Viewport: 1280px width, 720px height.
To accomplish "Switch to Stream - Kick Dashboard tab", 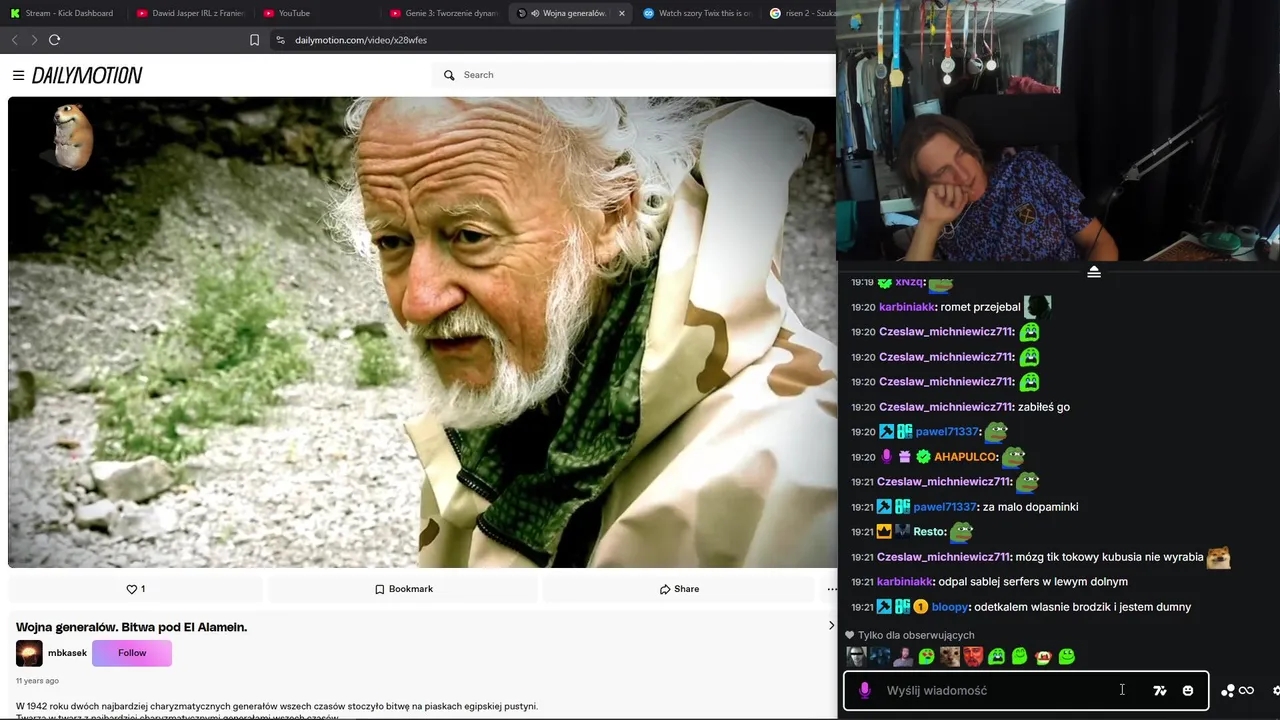I will tap(63, 13).
